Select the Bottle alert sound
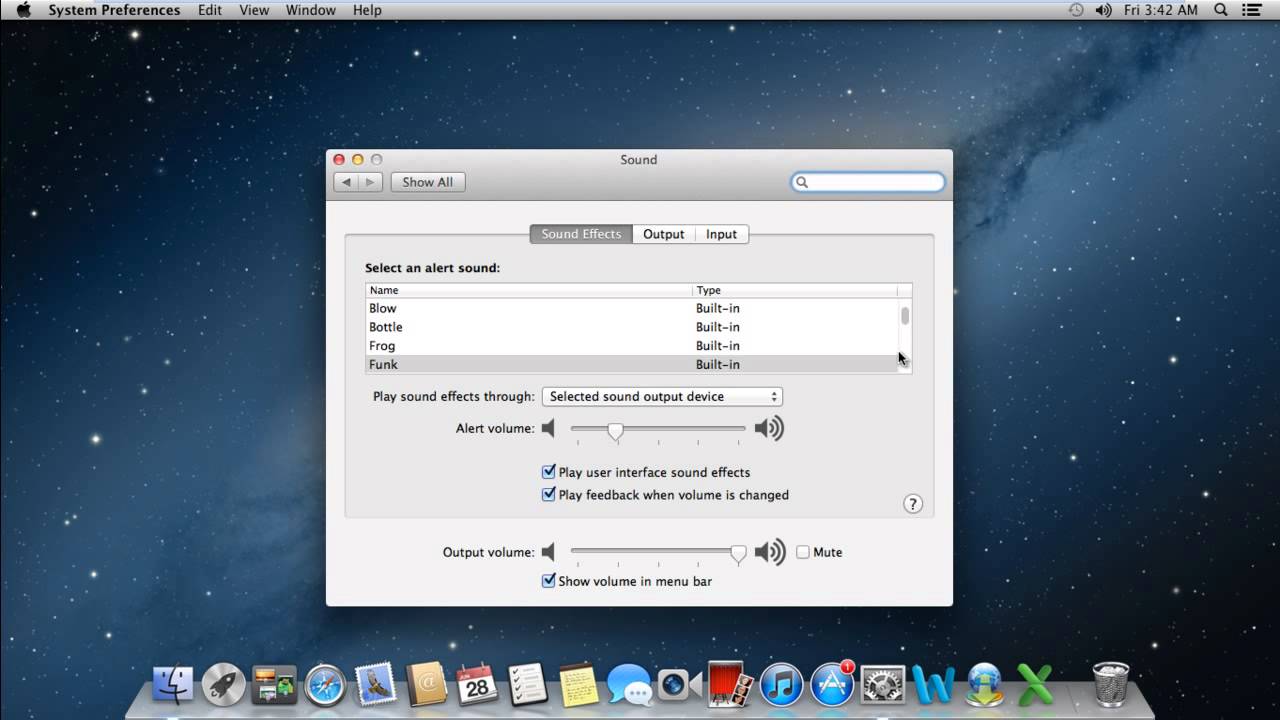 tap(632, 327)
